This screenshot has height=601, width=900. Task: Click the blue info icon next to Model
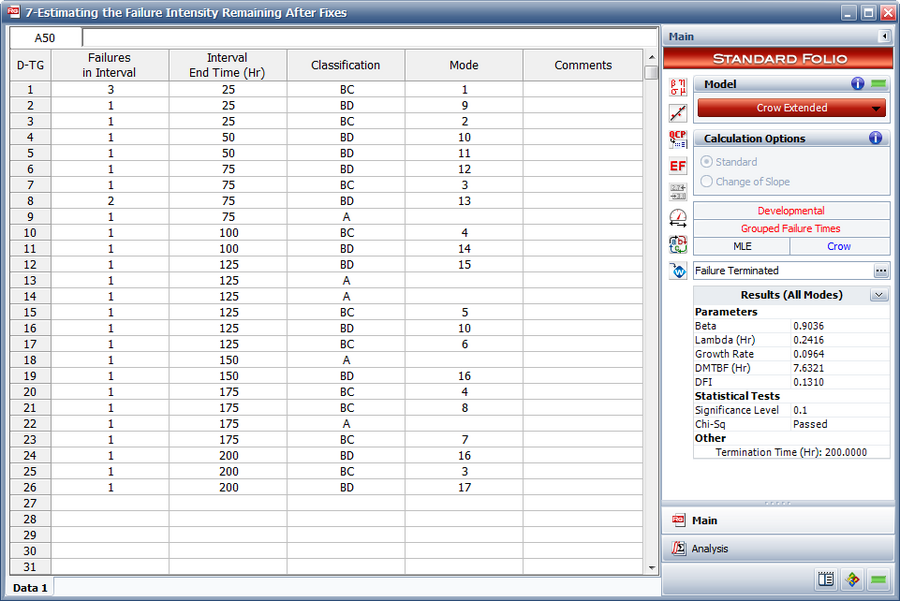click(x=857, y=85)
